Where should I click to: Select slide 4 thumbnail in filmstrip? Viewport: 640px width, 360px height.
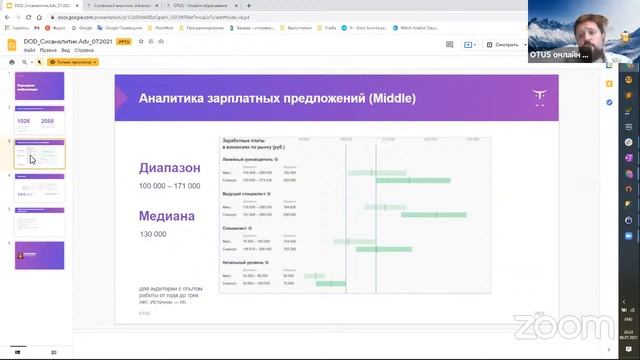click(40, 188)
